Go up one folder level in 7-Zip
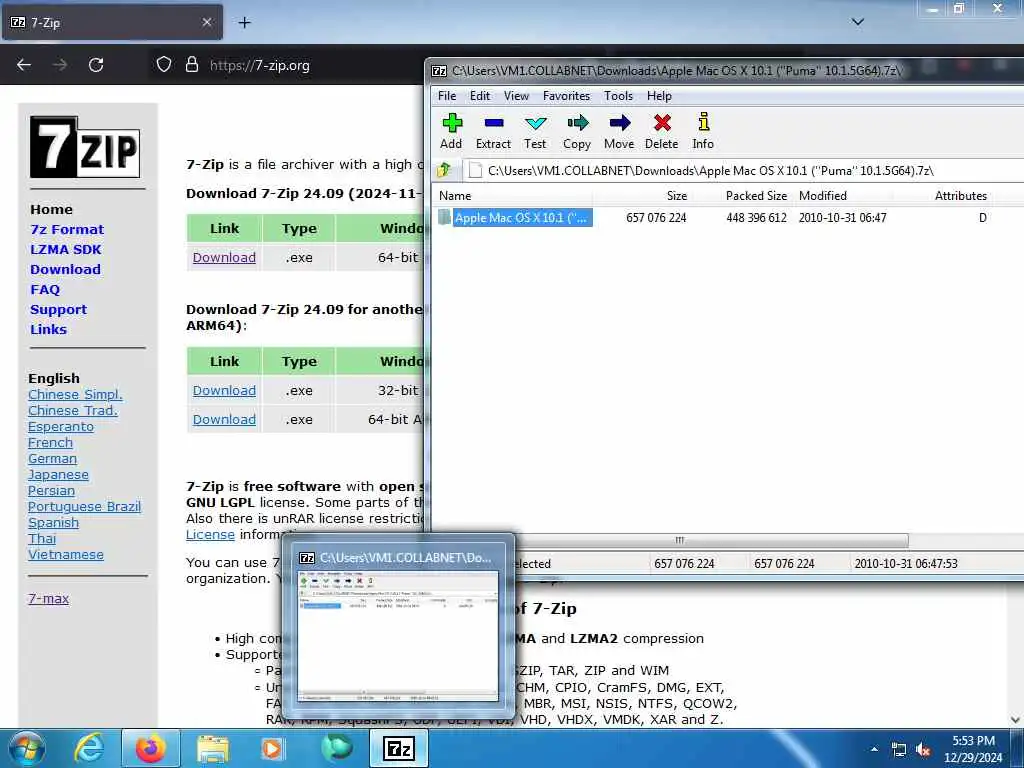This screenshot has height=768, width=1024. click(445, 170)
